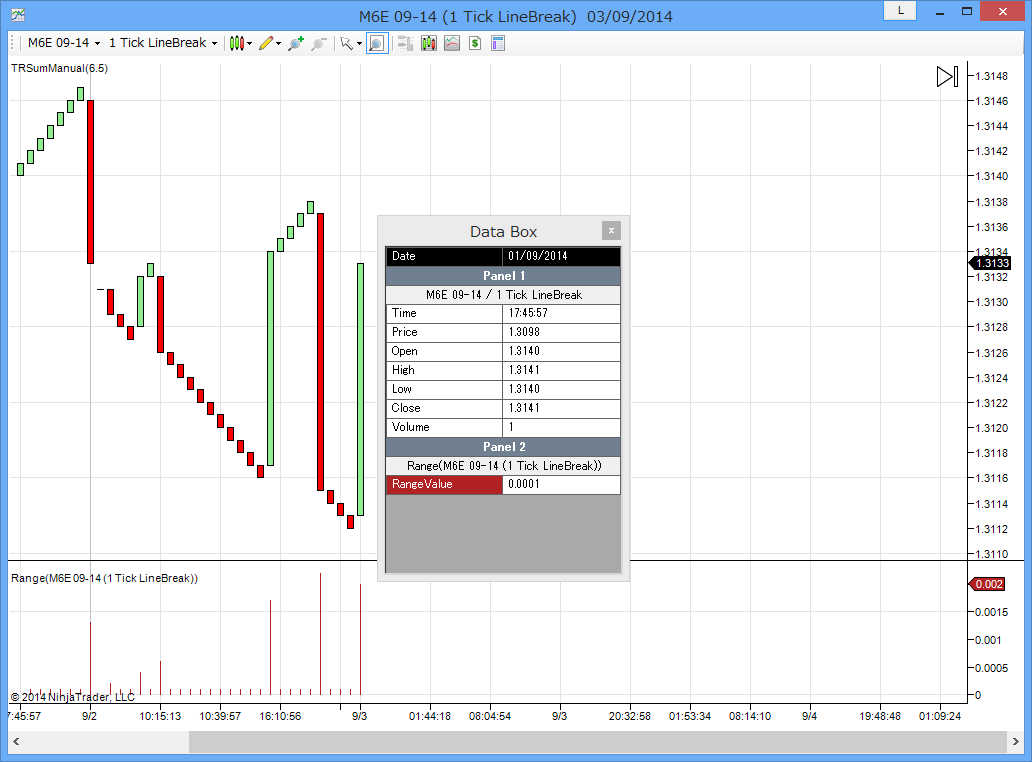Viewport: 1032px width, 762px height.
Task: Click the horizontal scrollbar thumb
Action: pos(598,742)
